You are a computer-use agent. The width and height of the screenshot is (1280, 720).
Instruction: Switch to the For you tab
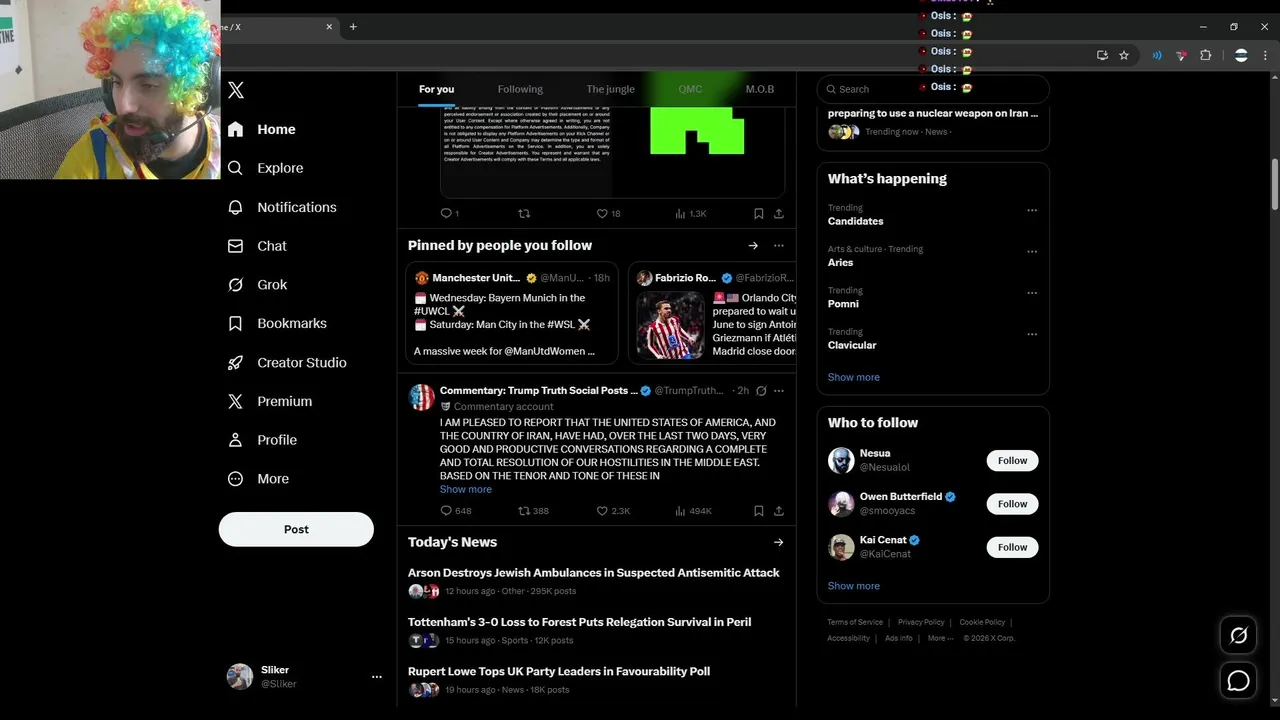(x=436, y=89)
